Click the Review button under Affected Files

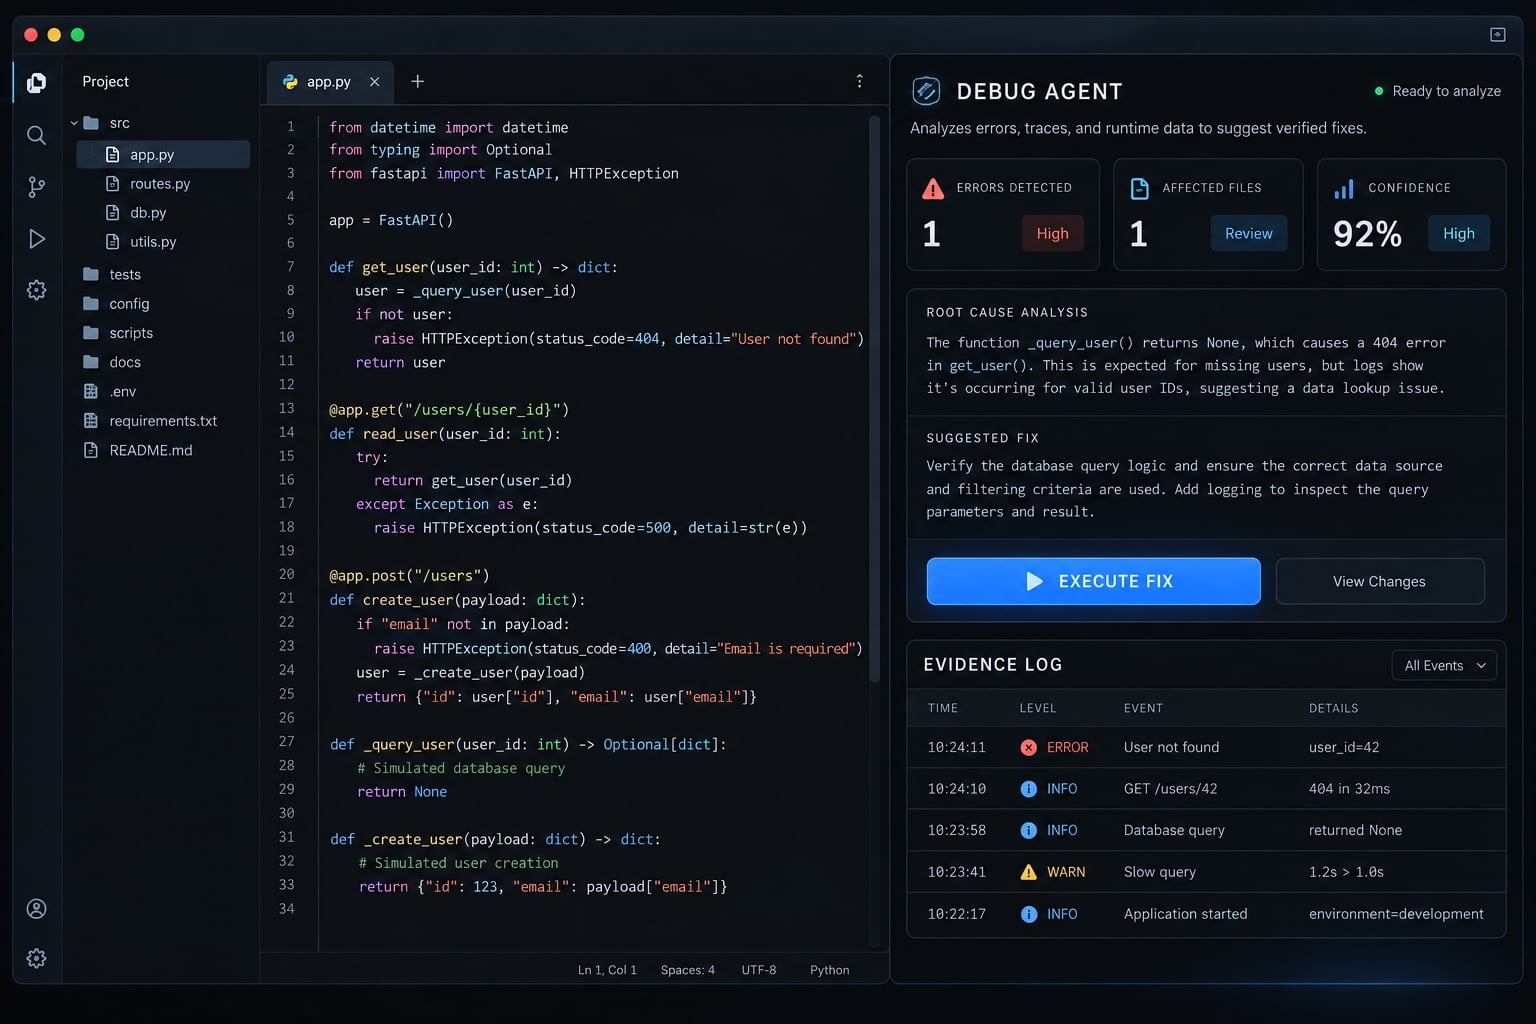tap(1249, 233)
